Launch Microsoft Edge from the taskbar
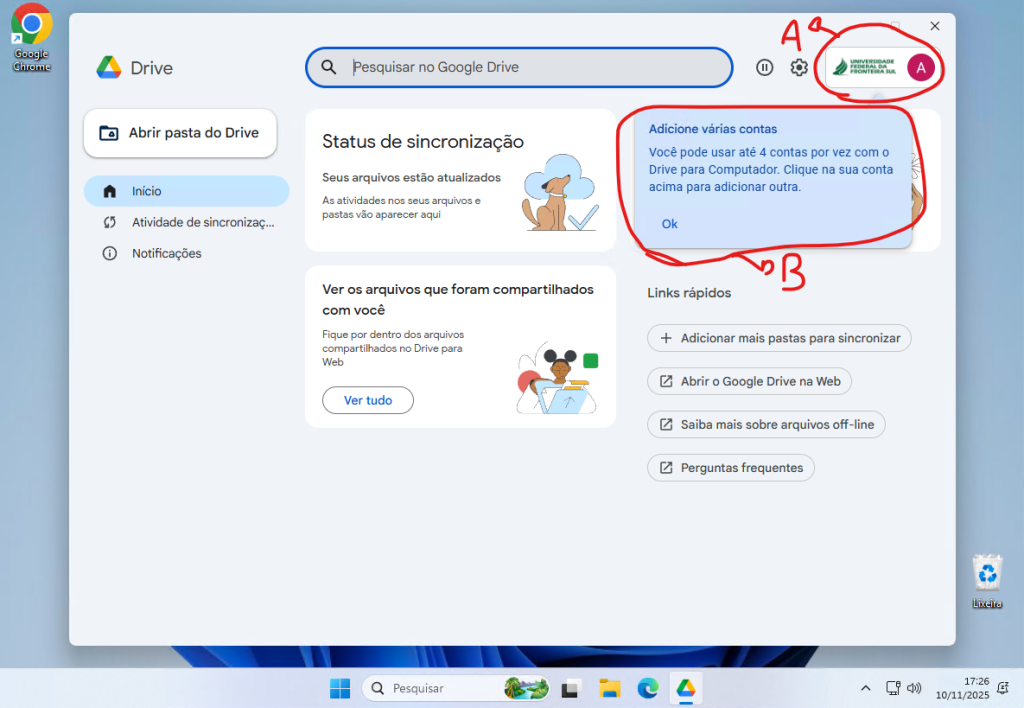 click(x=648, y=688)
